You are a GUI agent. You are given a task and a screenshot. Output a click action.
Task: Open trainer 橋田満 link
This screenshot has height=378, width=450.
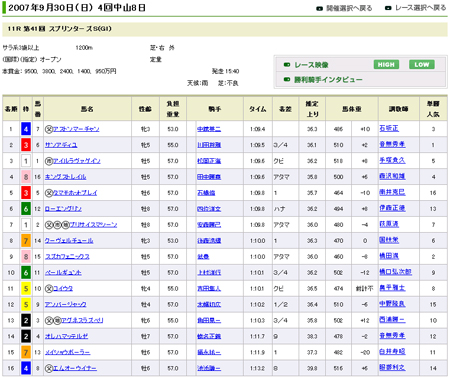pos(389,256)
